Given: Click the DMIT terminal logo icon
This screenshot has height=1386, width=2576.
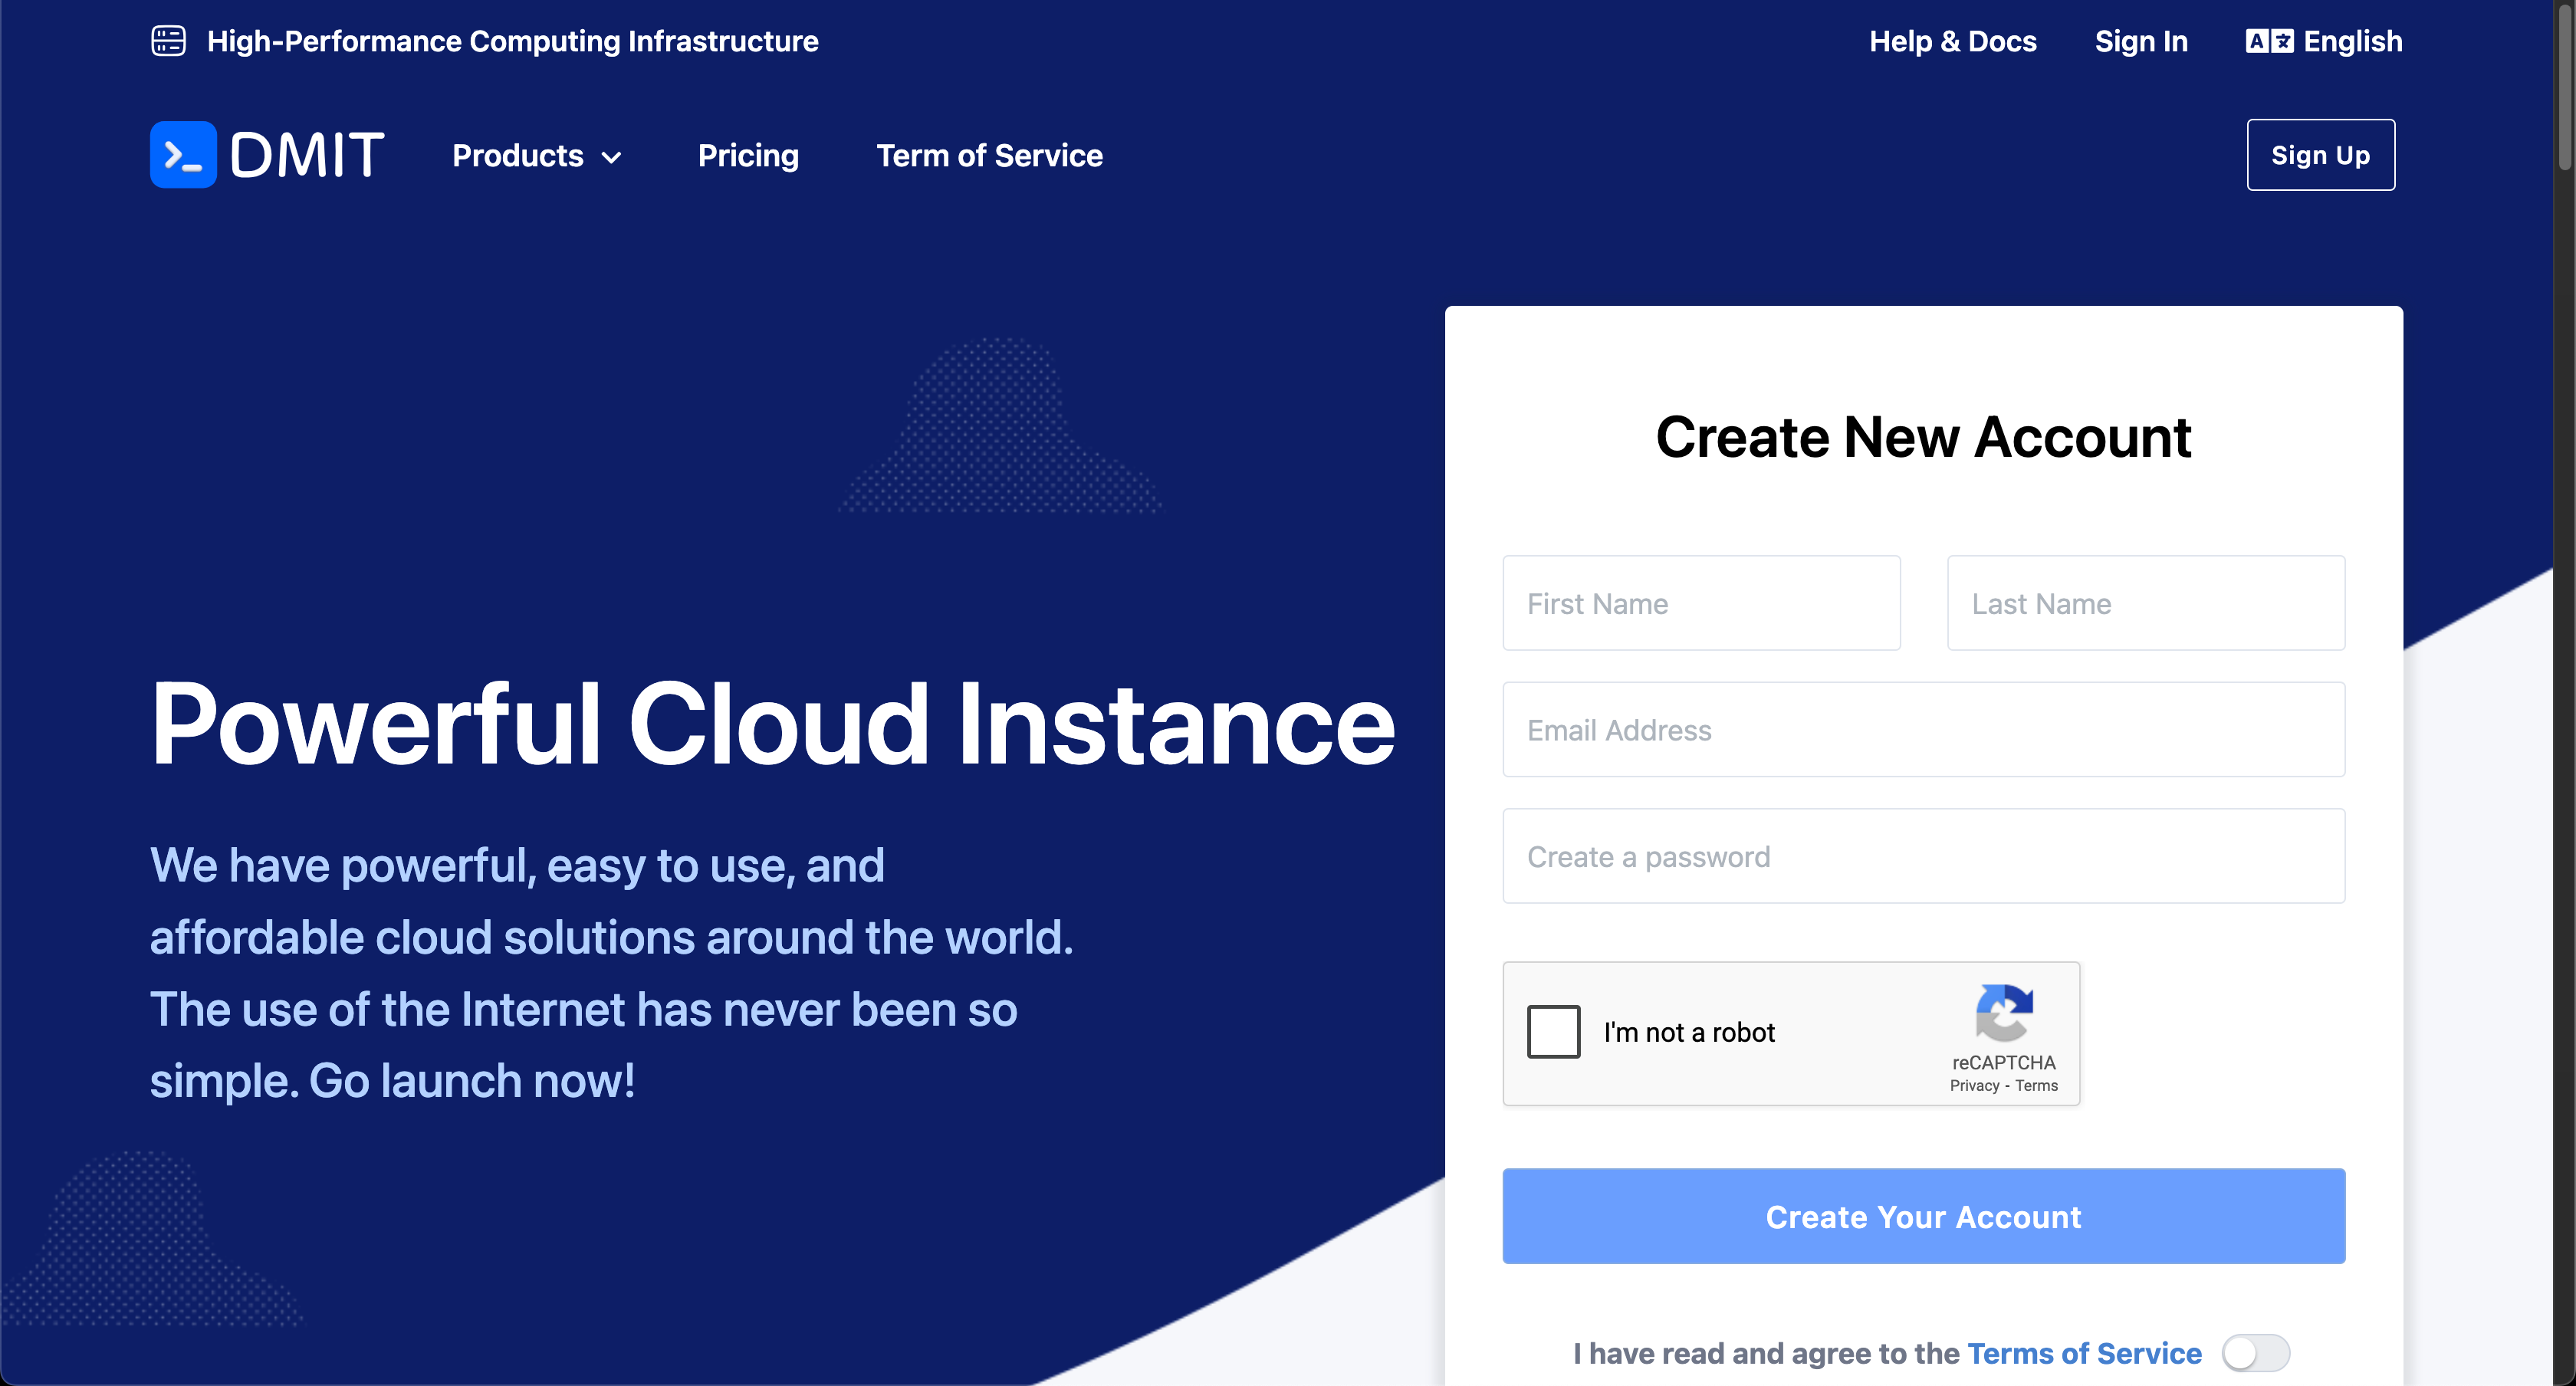Looking at the screenshot, I should pos(183,155).
